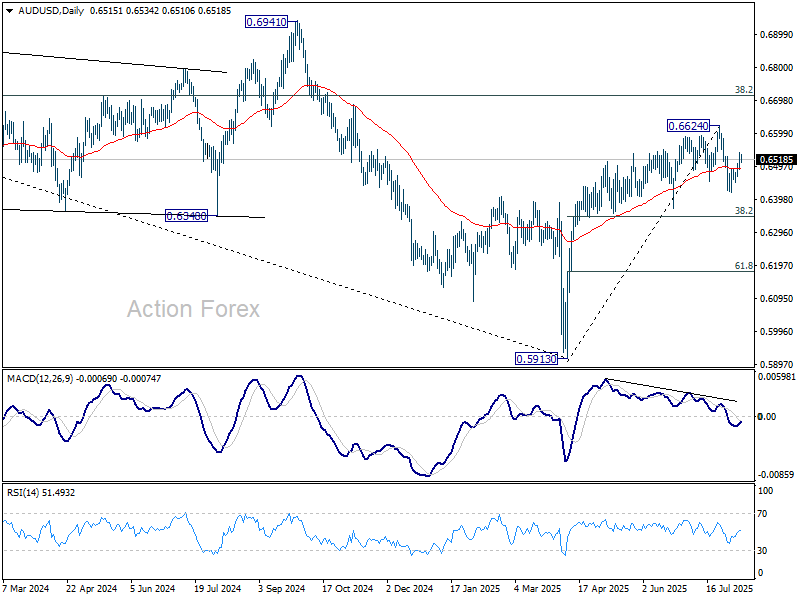Select the 61.8 Fibonacci retracement label
Image resolution: width=800 pixels, height=600 pixels.
coord(743,266)
